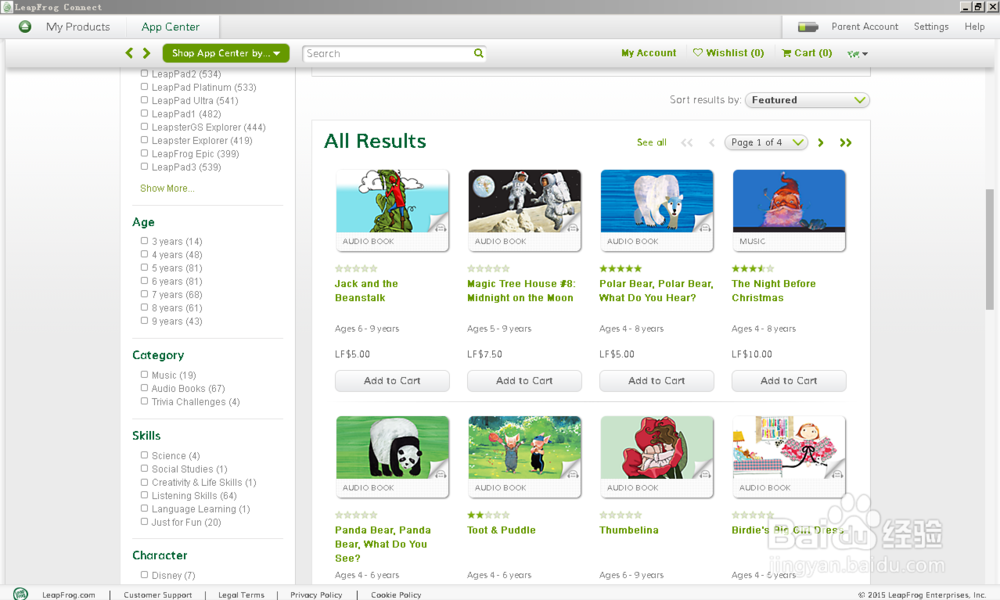The width and height of the screenshot is (1000, 600).
Task: Check the Trivia Challenges filter
Action: (144, 401)
